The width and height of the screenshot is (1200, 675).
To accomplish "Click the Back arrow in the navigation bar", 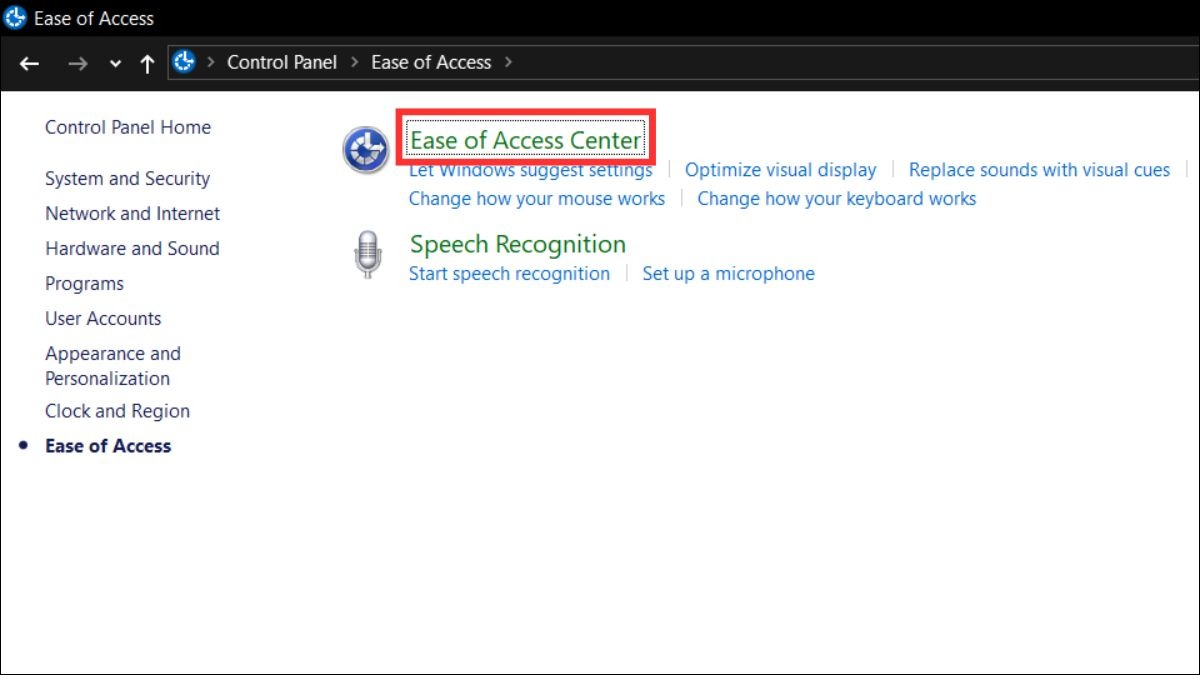I will (29, 63).
